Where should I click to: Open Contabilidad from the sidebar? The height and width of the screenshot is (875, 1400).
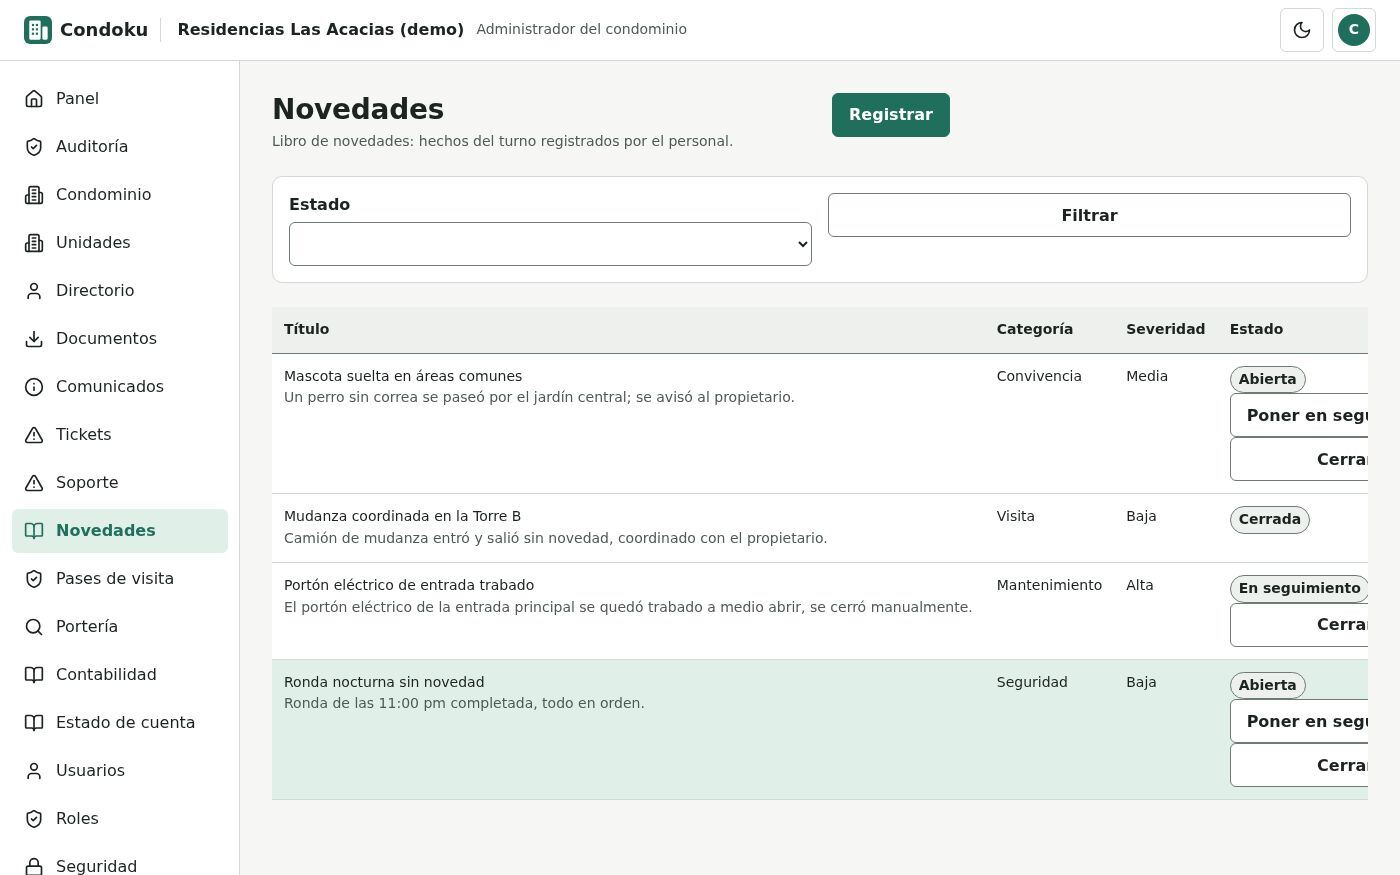coord(120,674)
